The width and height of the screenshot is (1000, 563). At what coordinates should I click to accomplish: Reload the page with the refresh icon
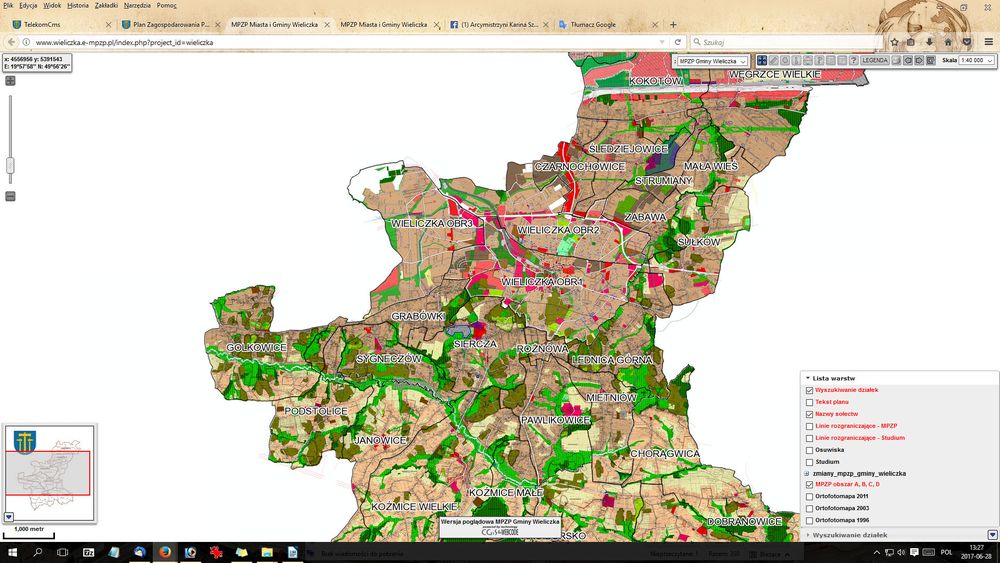pyautogui.click(x=677, y=42)
